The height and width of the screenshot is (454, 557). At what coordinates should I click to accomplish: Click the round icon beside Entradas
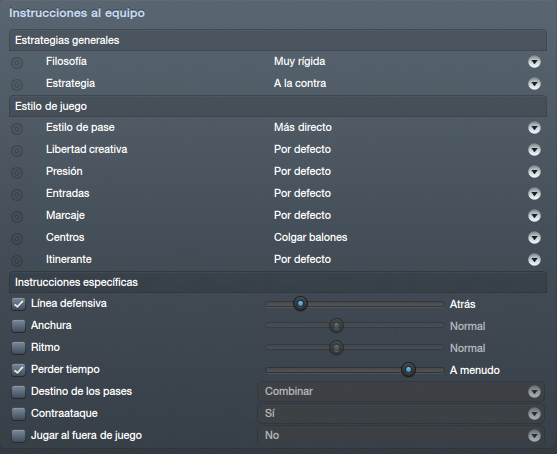coord(17,195)
